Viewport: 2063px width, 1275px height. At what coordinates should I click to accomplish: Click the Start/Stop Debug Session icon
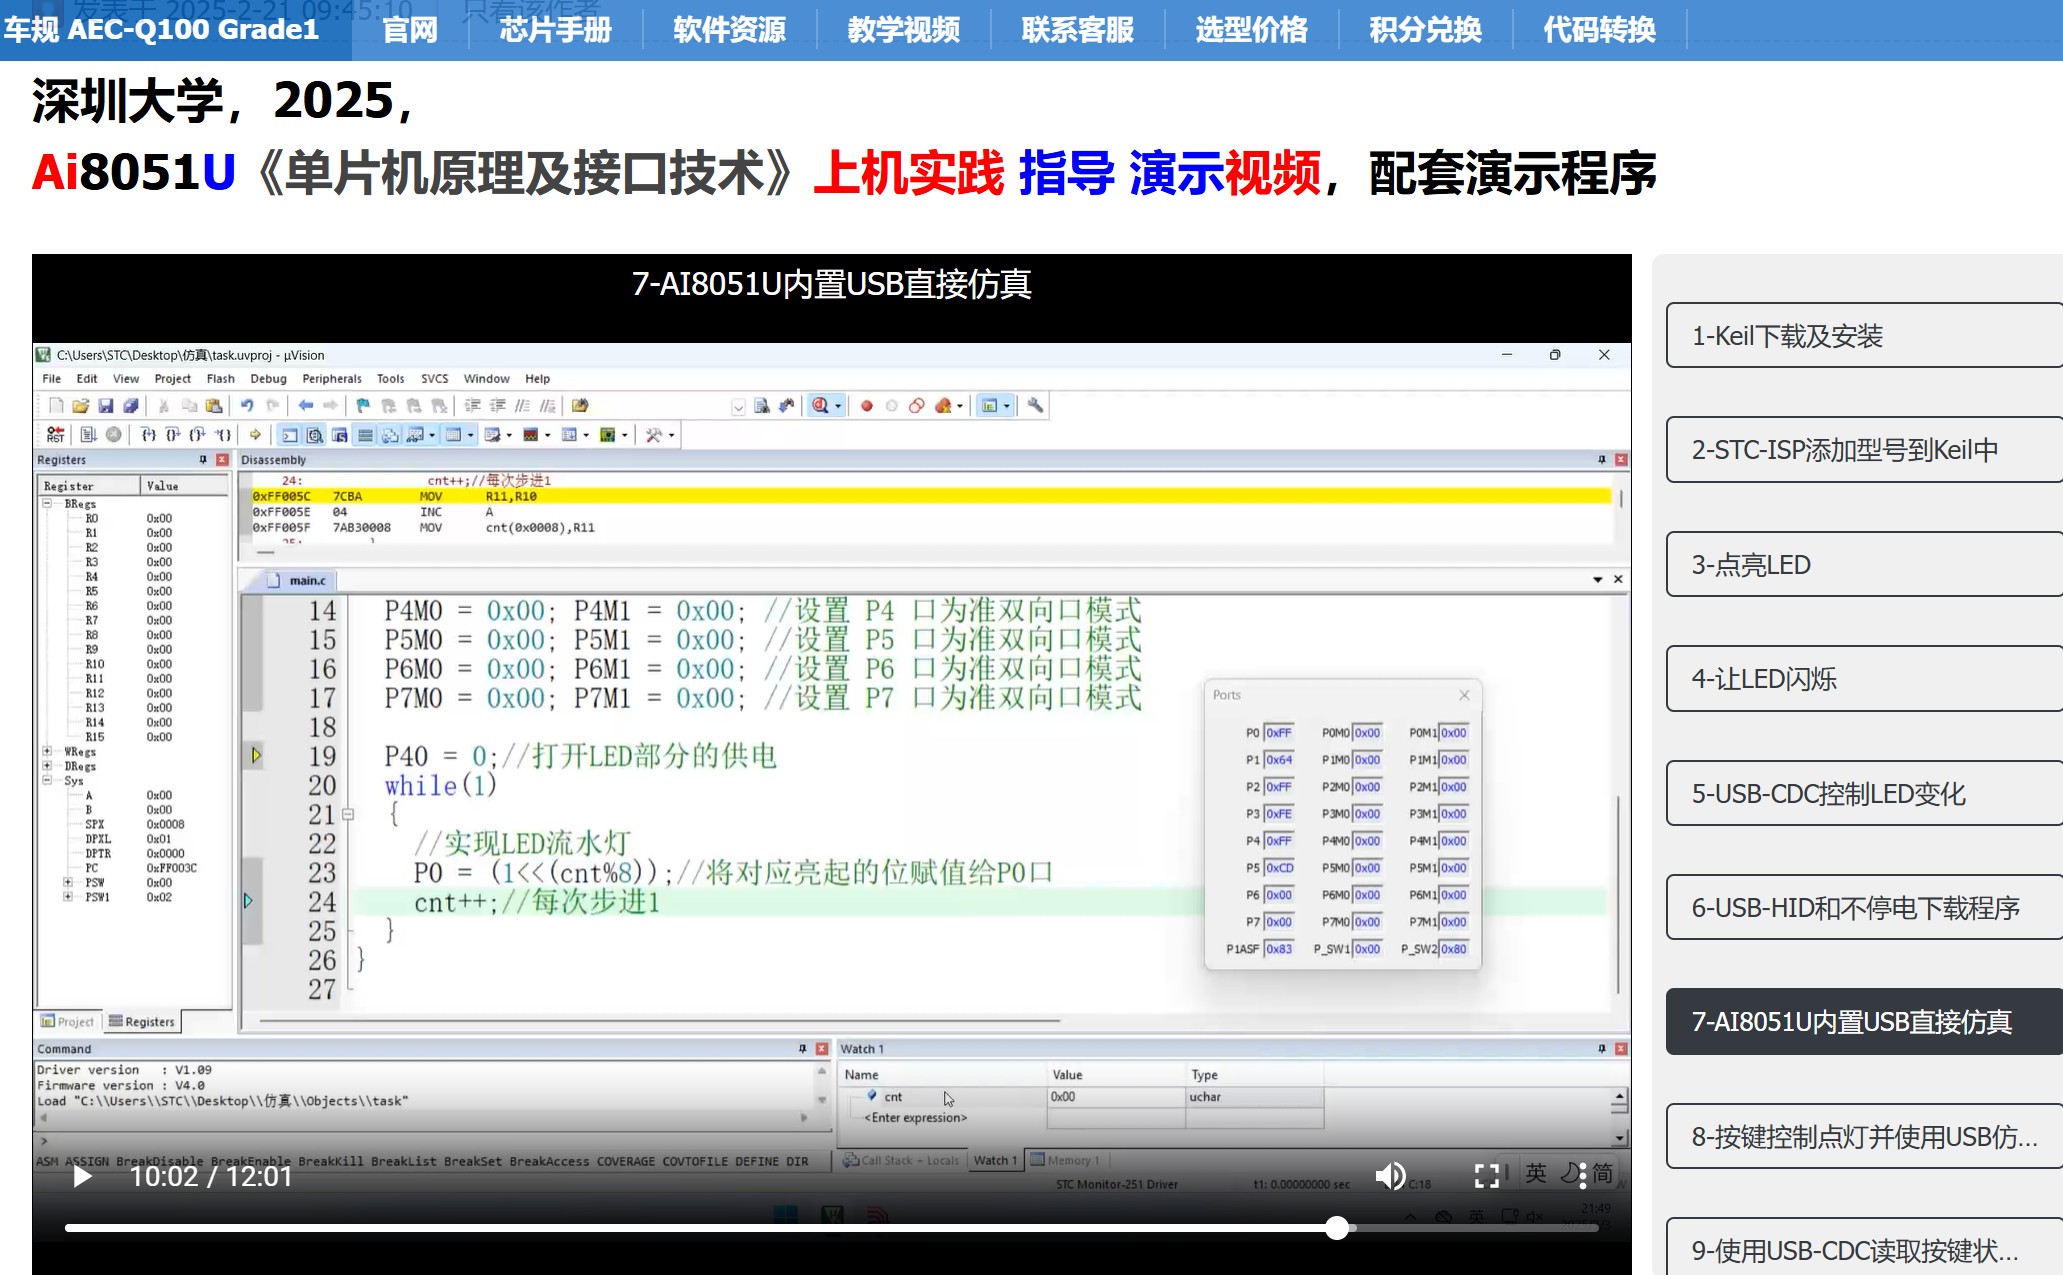click(x=820, y=406)
